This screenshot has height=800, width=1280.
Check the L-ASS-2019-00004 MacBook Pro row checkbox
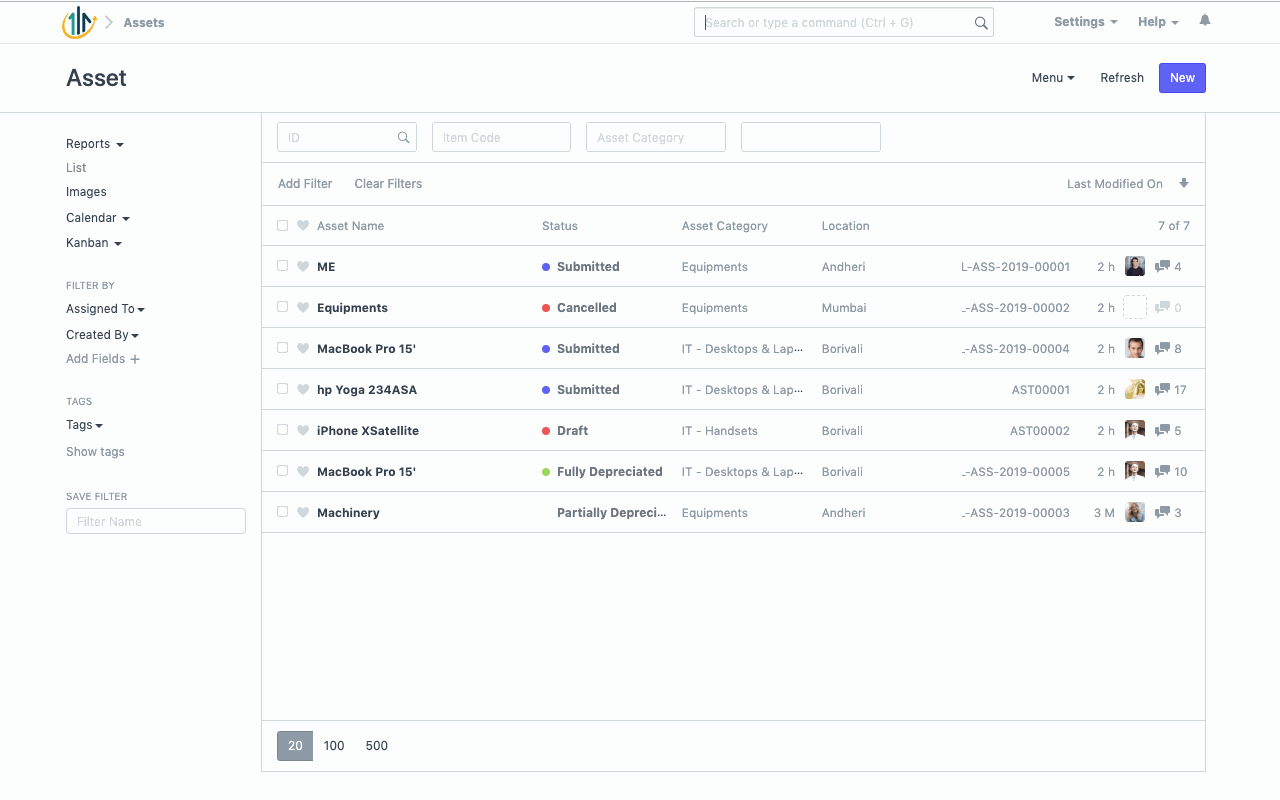(x=282, y=348)
